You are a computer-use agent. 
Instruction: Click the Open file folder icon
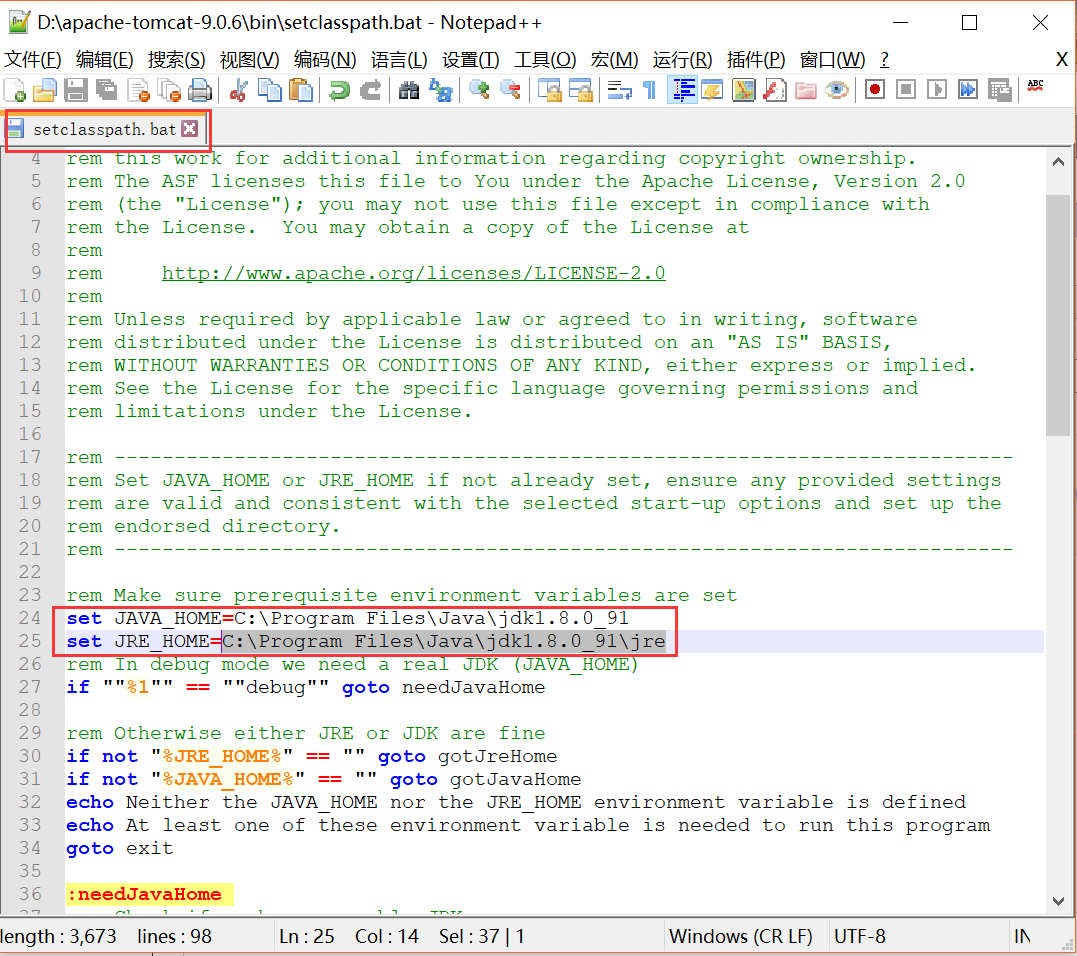pos(44,91)
